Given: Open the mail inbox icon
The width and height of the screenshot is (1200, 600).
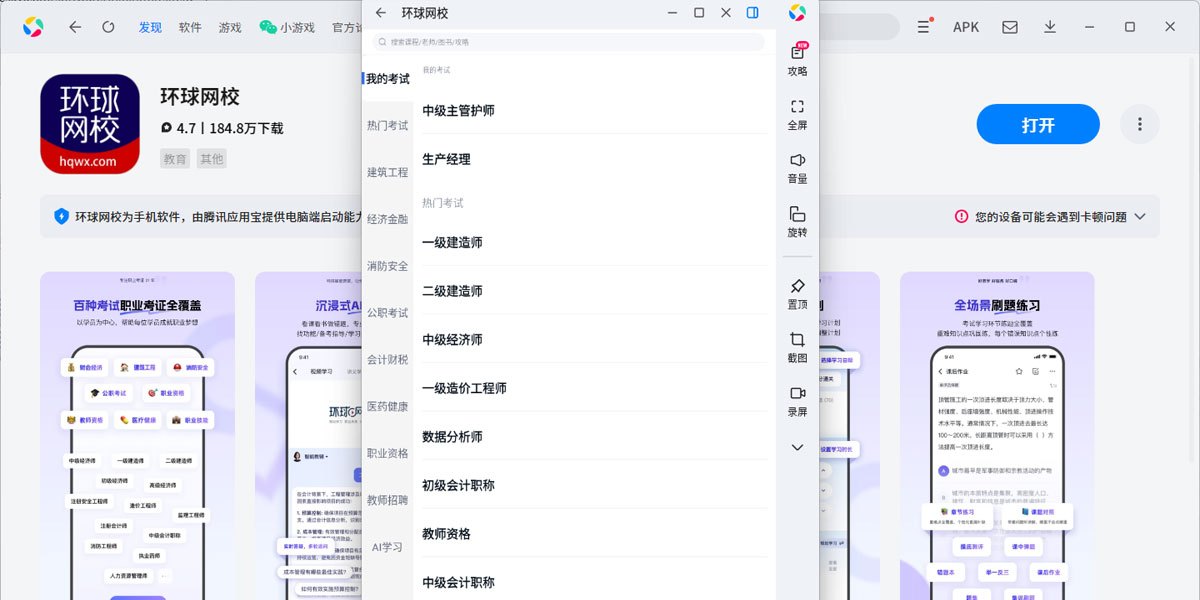Looking at the screenshot, I should 1010,27.
